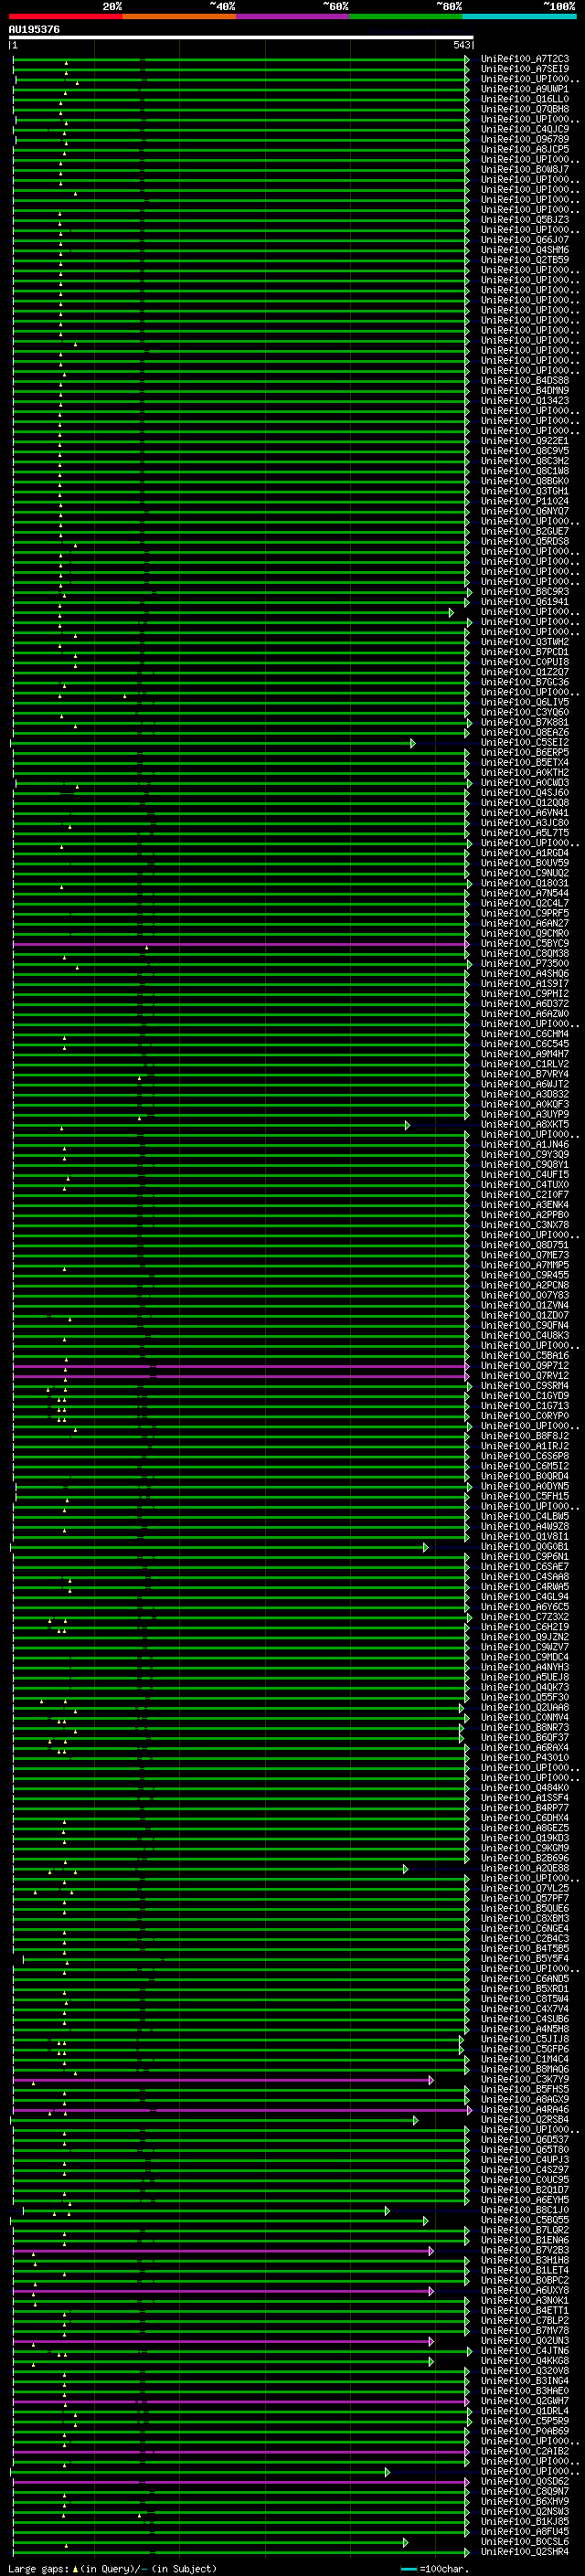Click the cyan =100char. scale bar
The height and width of the screenshot is (2576, 585).
(x=408, y=2569)
